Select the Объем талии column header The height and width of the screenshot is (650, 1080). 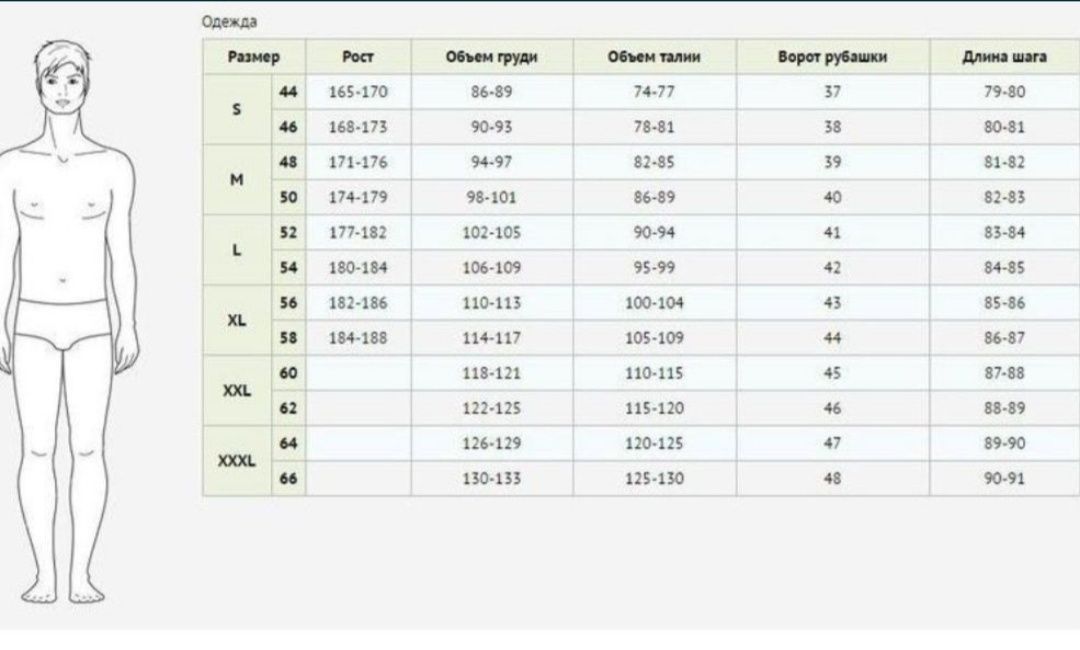654,57
